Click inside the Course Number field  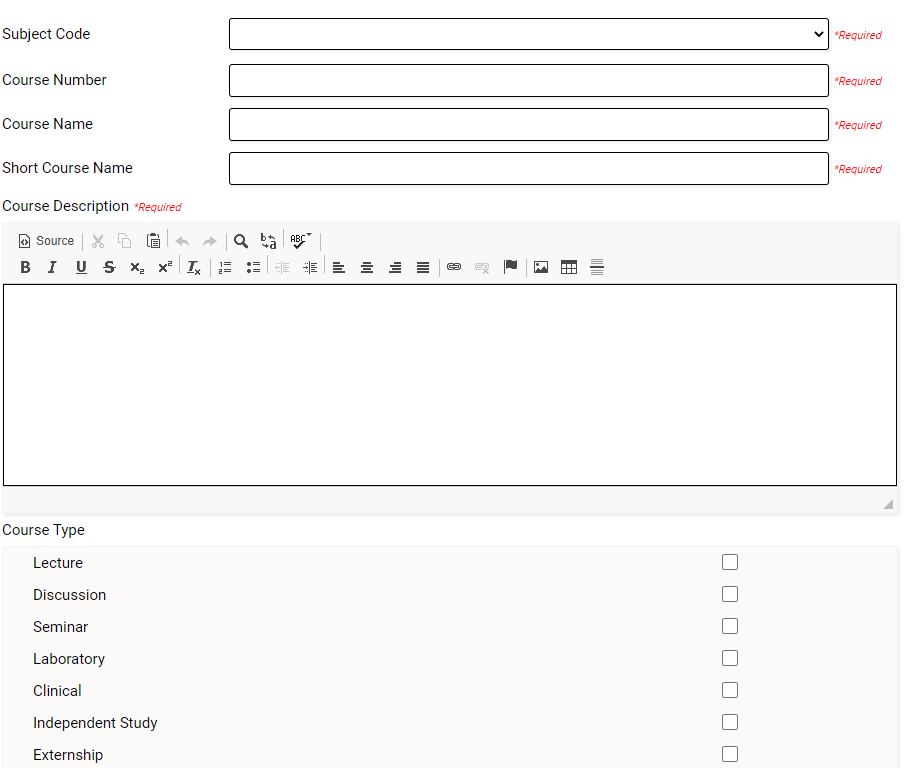coord(528,80)
